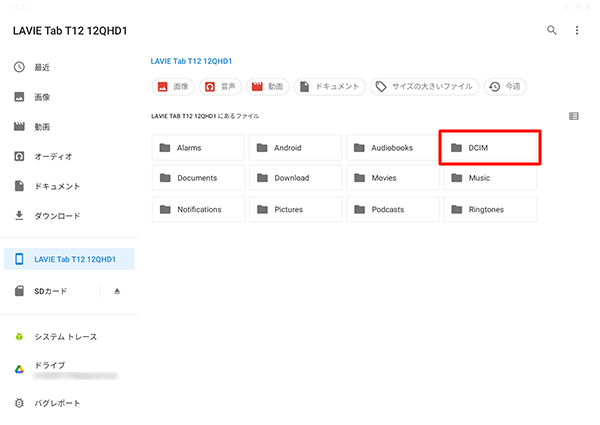Open the Android folder
The image size is (600, 425).
click(x=295, y=148)
